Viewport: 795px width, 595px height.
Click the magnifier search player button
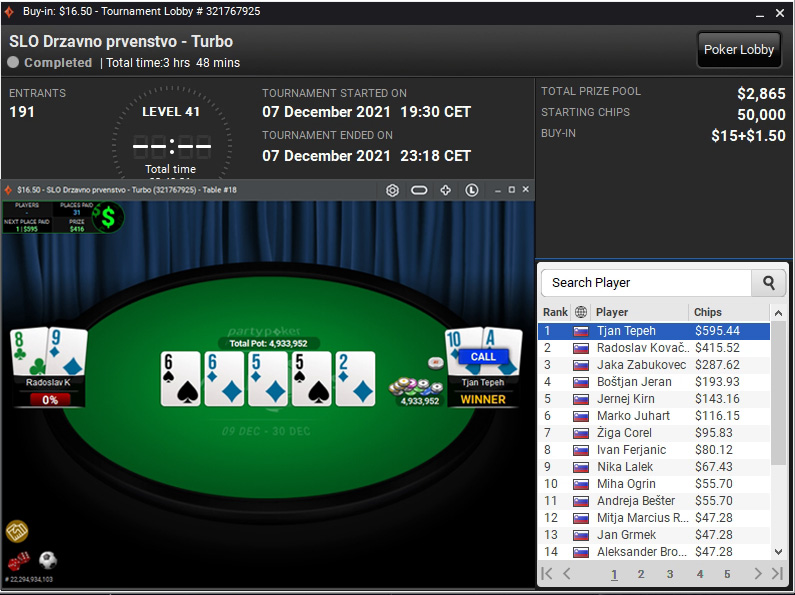tap(768, 283)
